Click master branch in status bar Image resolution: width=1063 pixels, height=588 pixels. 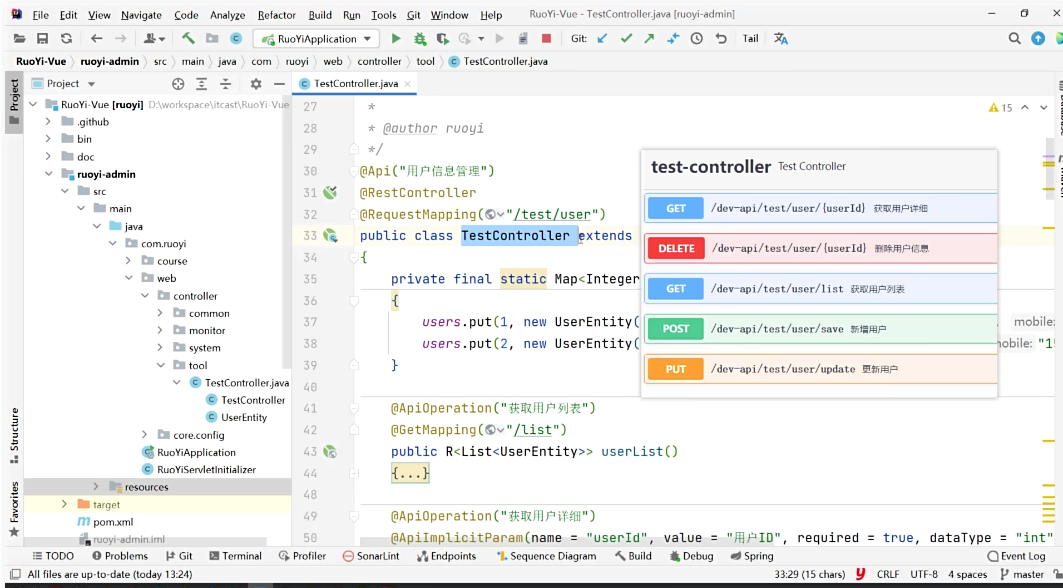(1022, 574)
